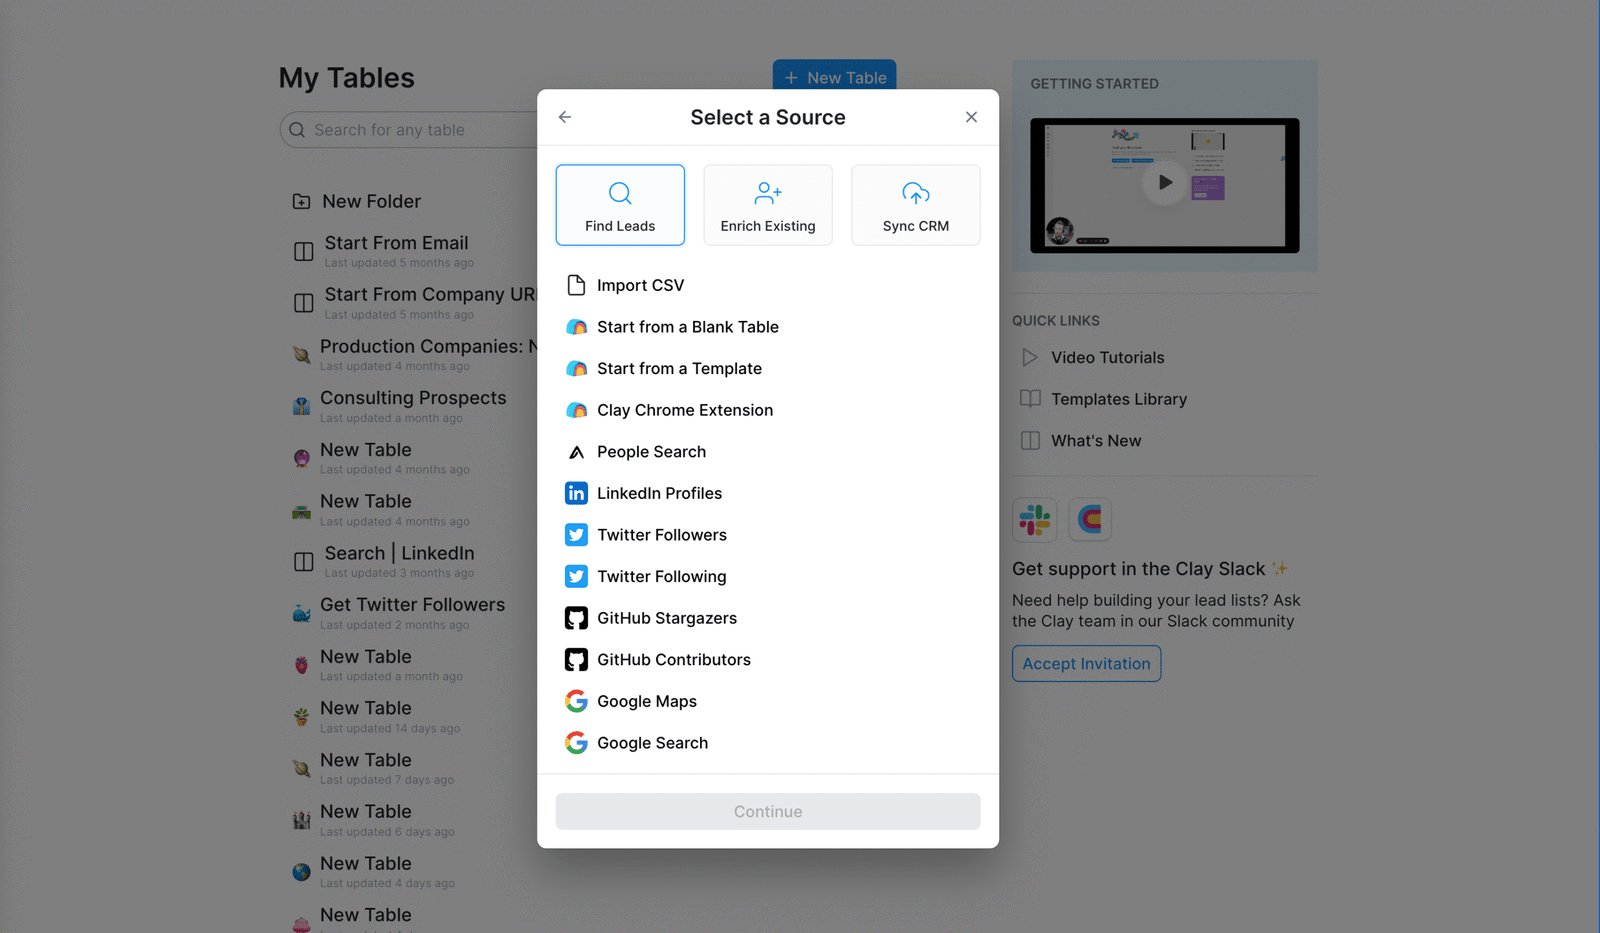
Task: Click the Slack logo icon
Action: (x=1035, y=520)
